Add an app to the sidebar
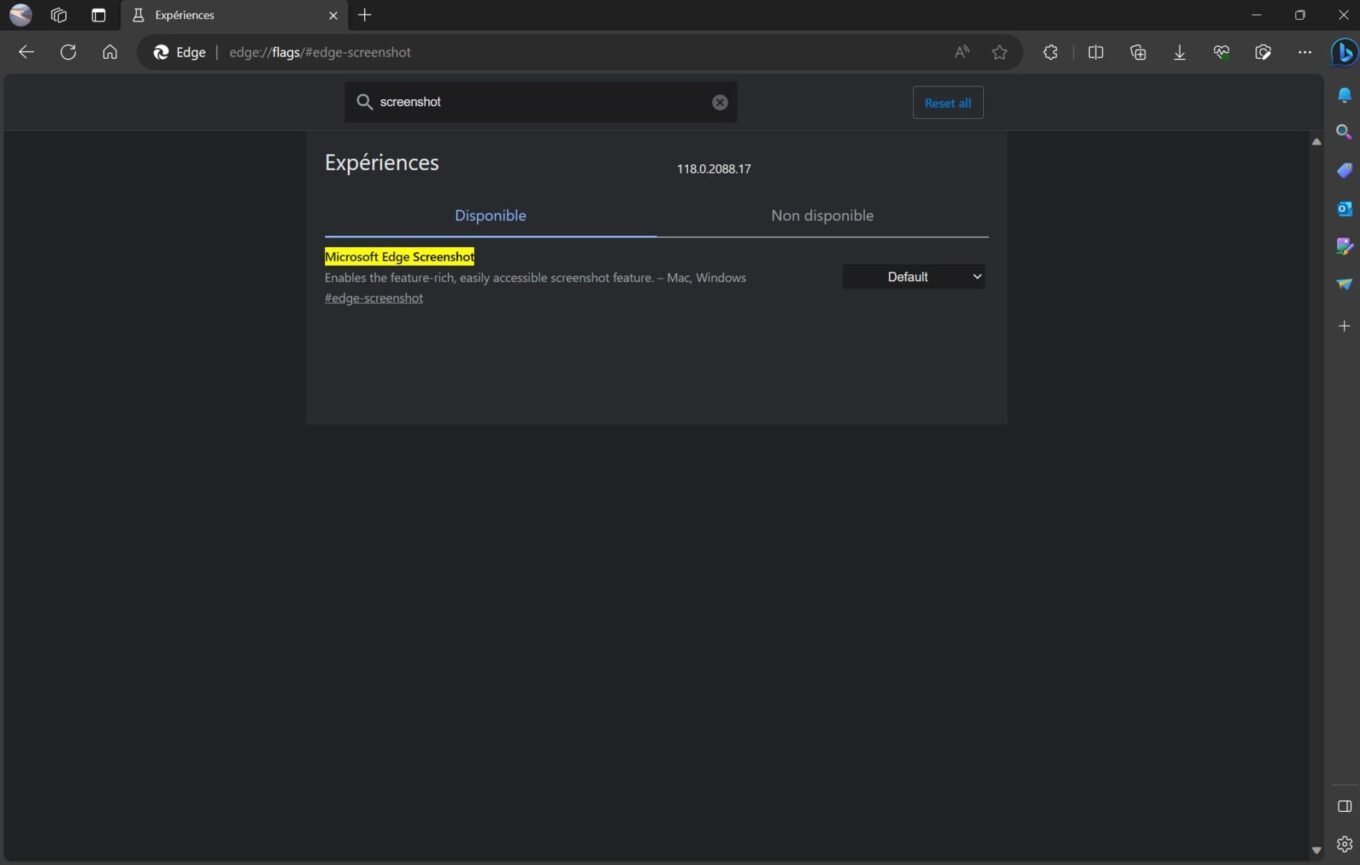1360x865 pixels. pyautogui.click(x=1344, y=326)
